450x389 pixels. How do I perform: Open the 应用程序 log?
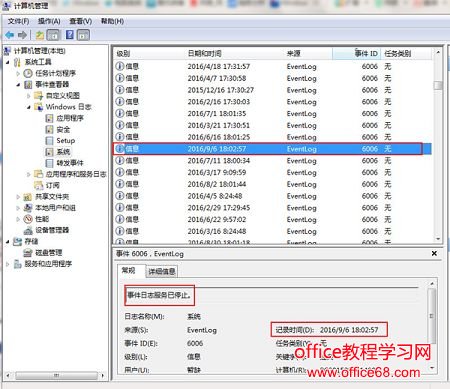coord(70,118)
